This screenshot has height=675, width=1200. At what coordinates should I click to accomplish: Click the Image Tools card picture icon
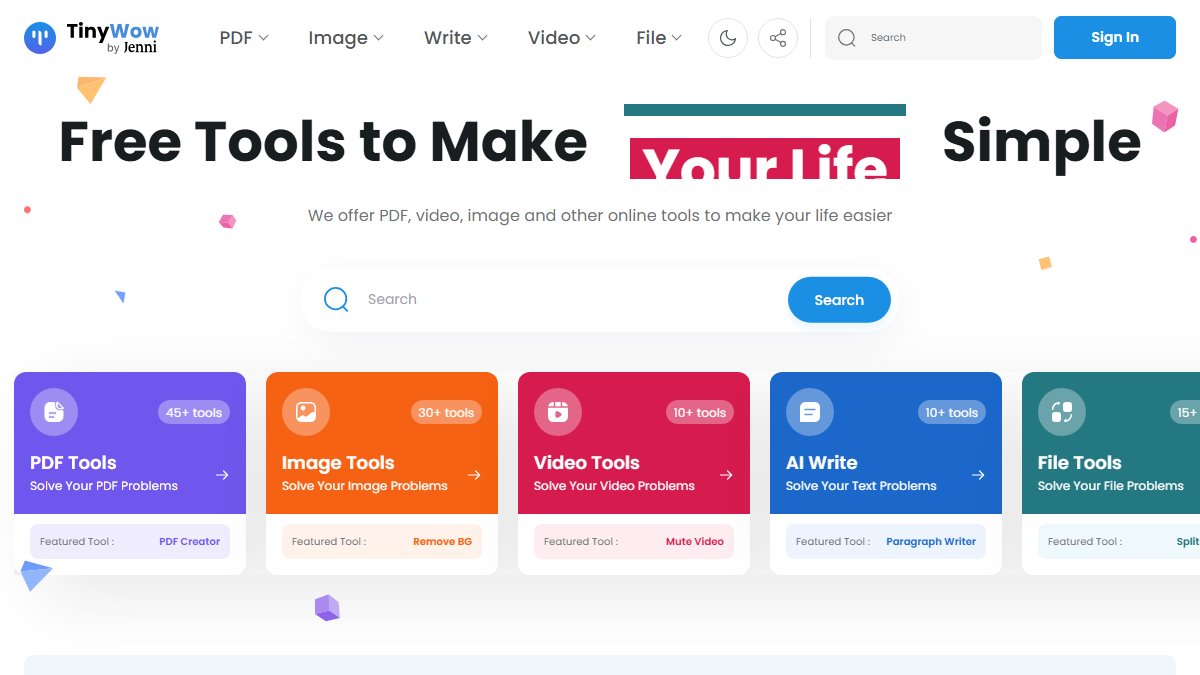306,412
